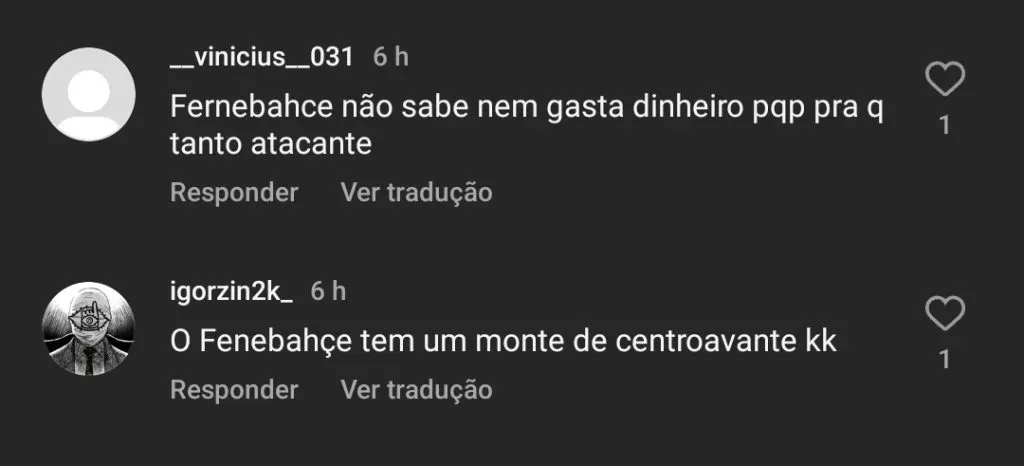The image size is (1024, 466).
Task: Click the 6 h timestamp beside igorzin2k_
Action: tap(328, 292)
